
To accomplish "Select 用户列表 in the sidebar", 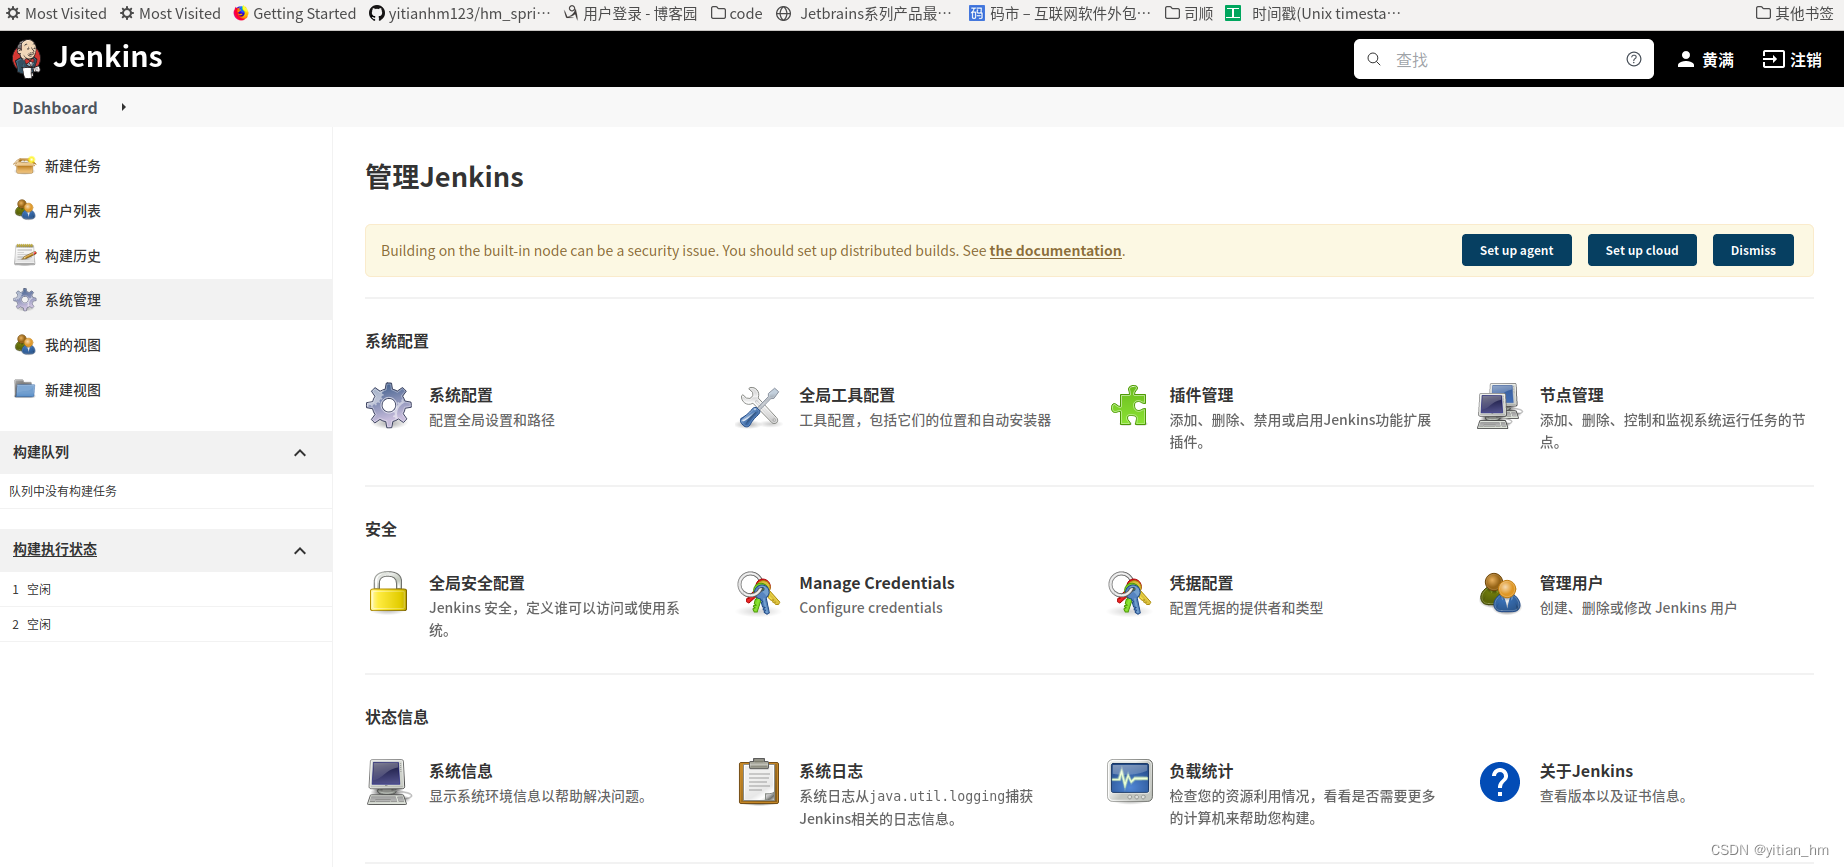I will point(73,211).
